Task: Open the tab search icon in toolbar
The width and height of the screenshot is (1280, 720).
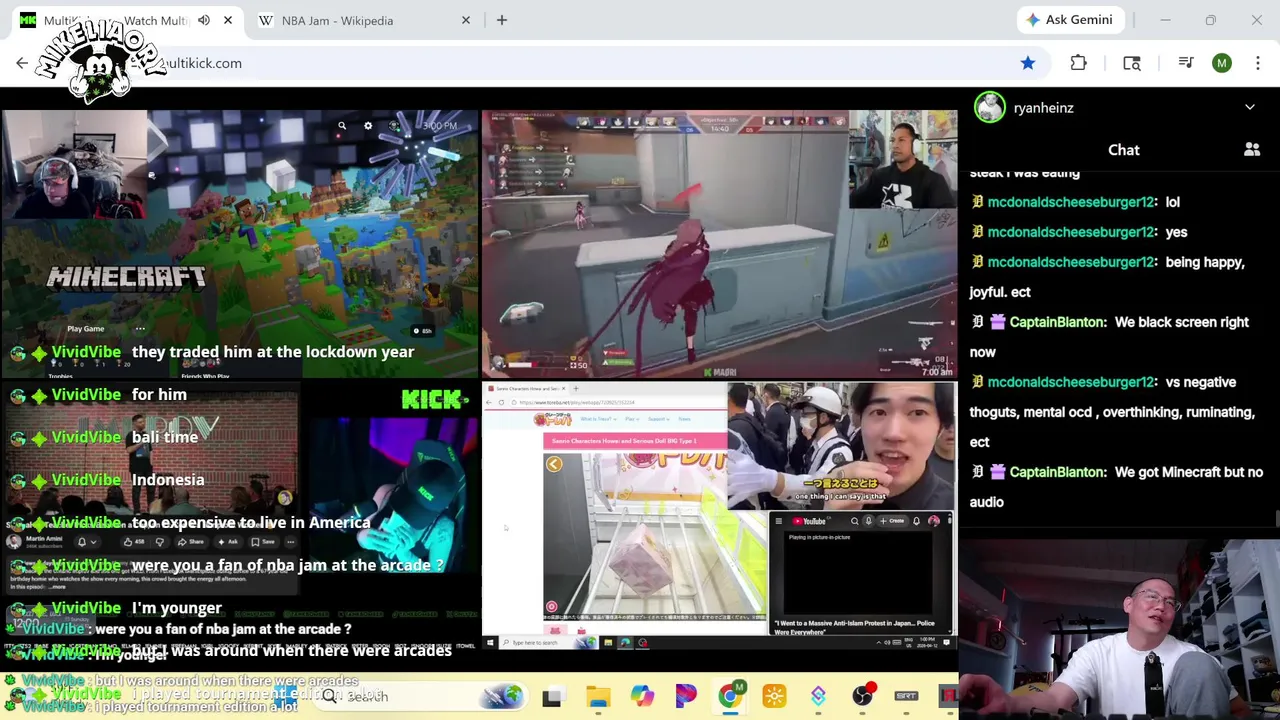Action: (x=1132, y=63)
